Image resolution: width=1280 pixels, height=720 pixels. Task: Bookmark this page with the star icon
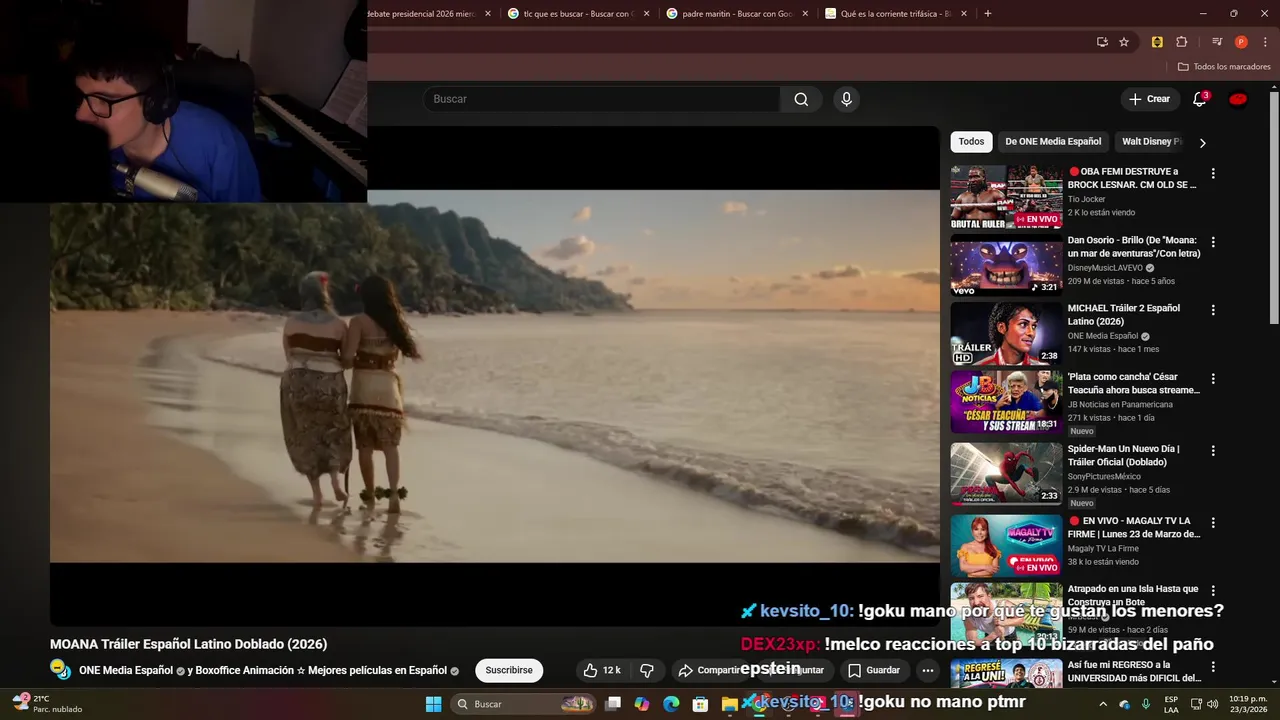coord(1124,42)
